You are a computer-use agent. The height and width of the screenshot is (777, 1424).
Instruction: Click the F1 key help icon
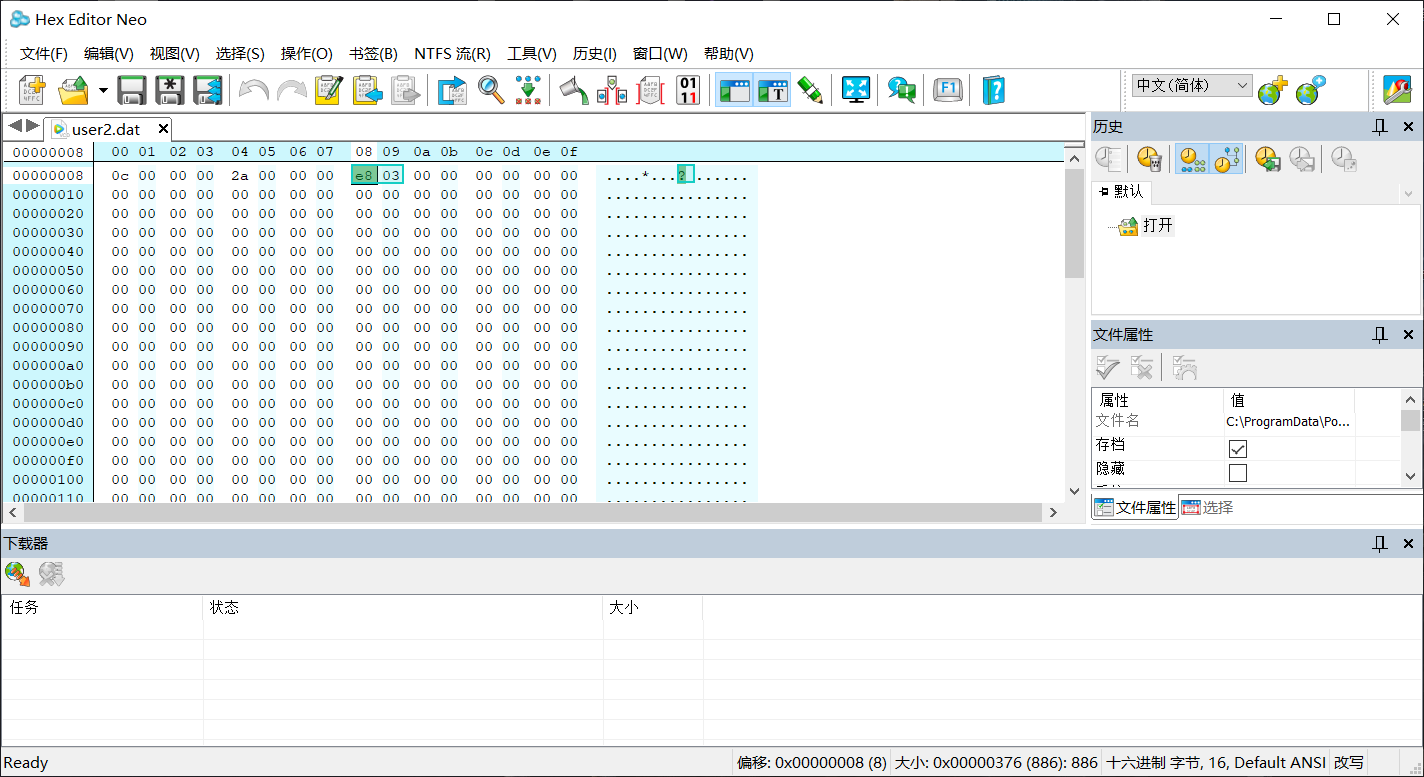tap(948, 90)
